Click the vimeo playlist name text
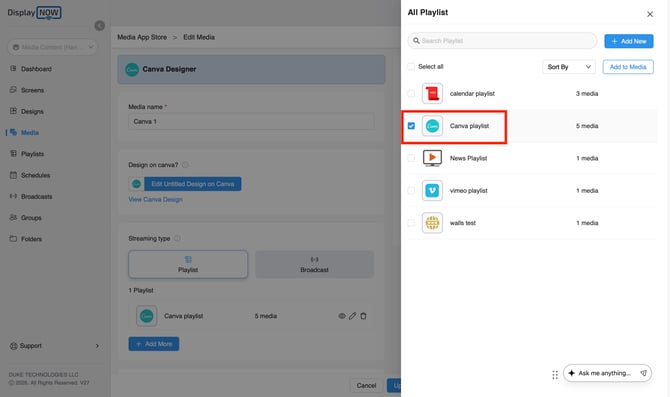Screen dimensions: 670x397 click(468, 191)
